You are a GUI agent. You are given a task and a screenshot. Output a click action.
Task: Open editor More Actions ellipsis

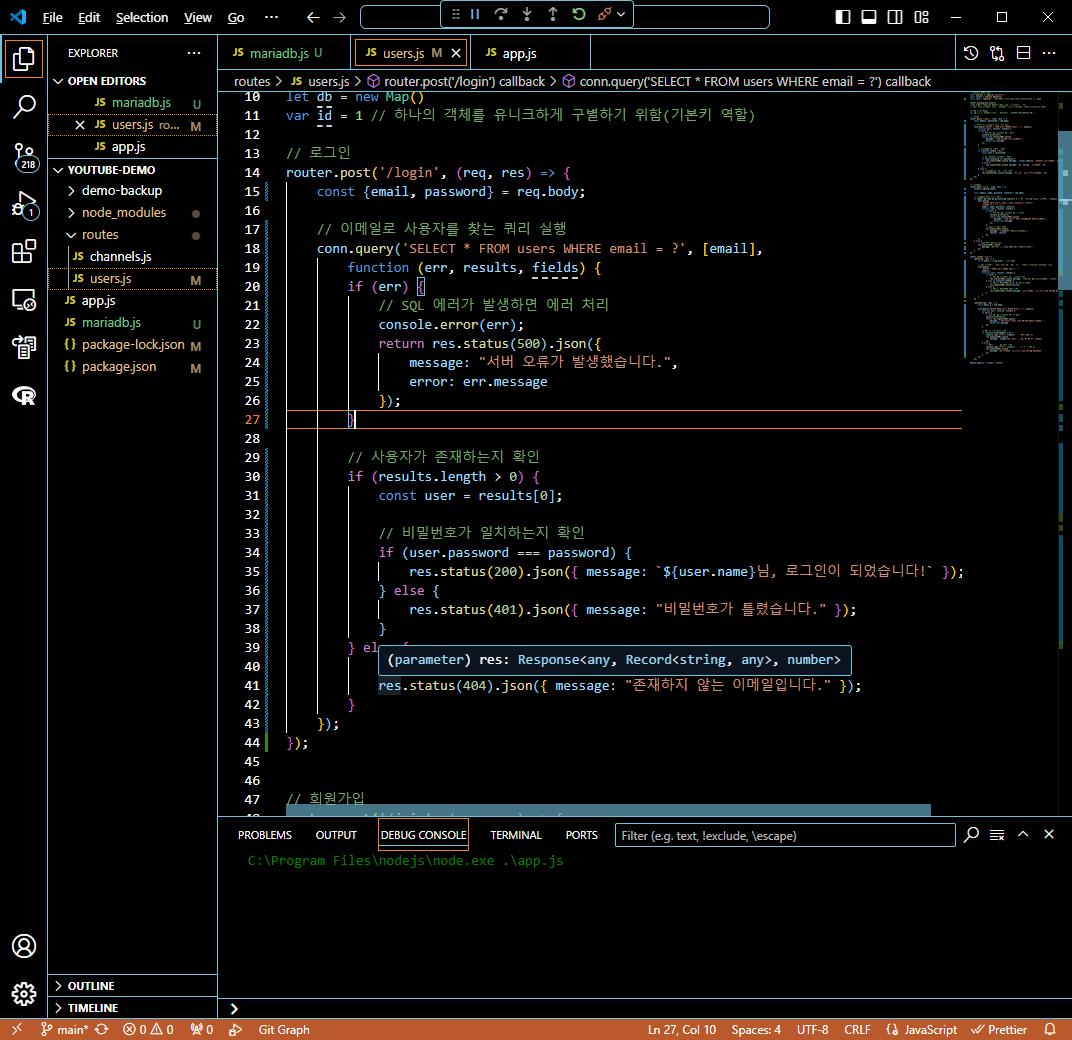click(x=1049, y=53)
